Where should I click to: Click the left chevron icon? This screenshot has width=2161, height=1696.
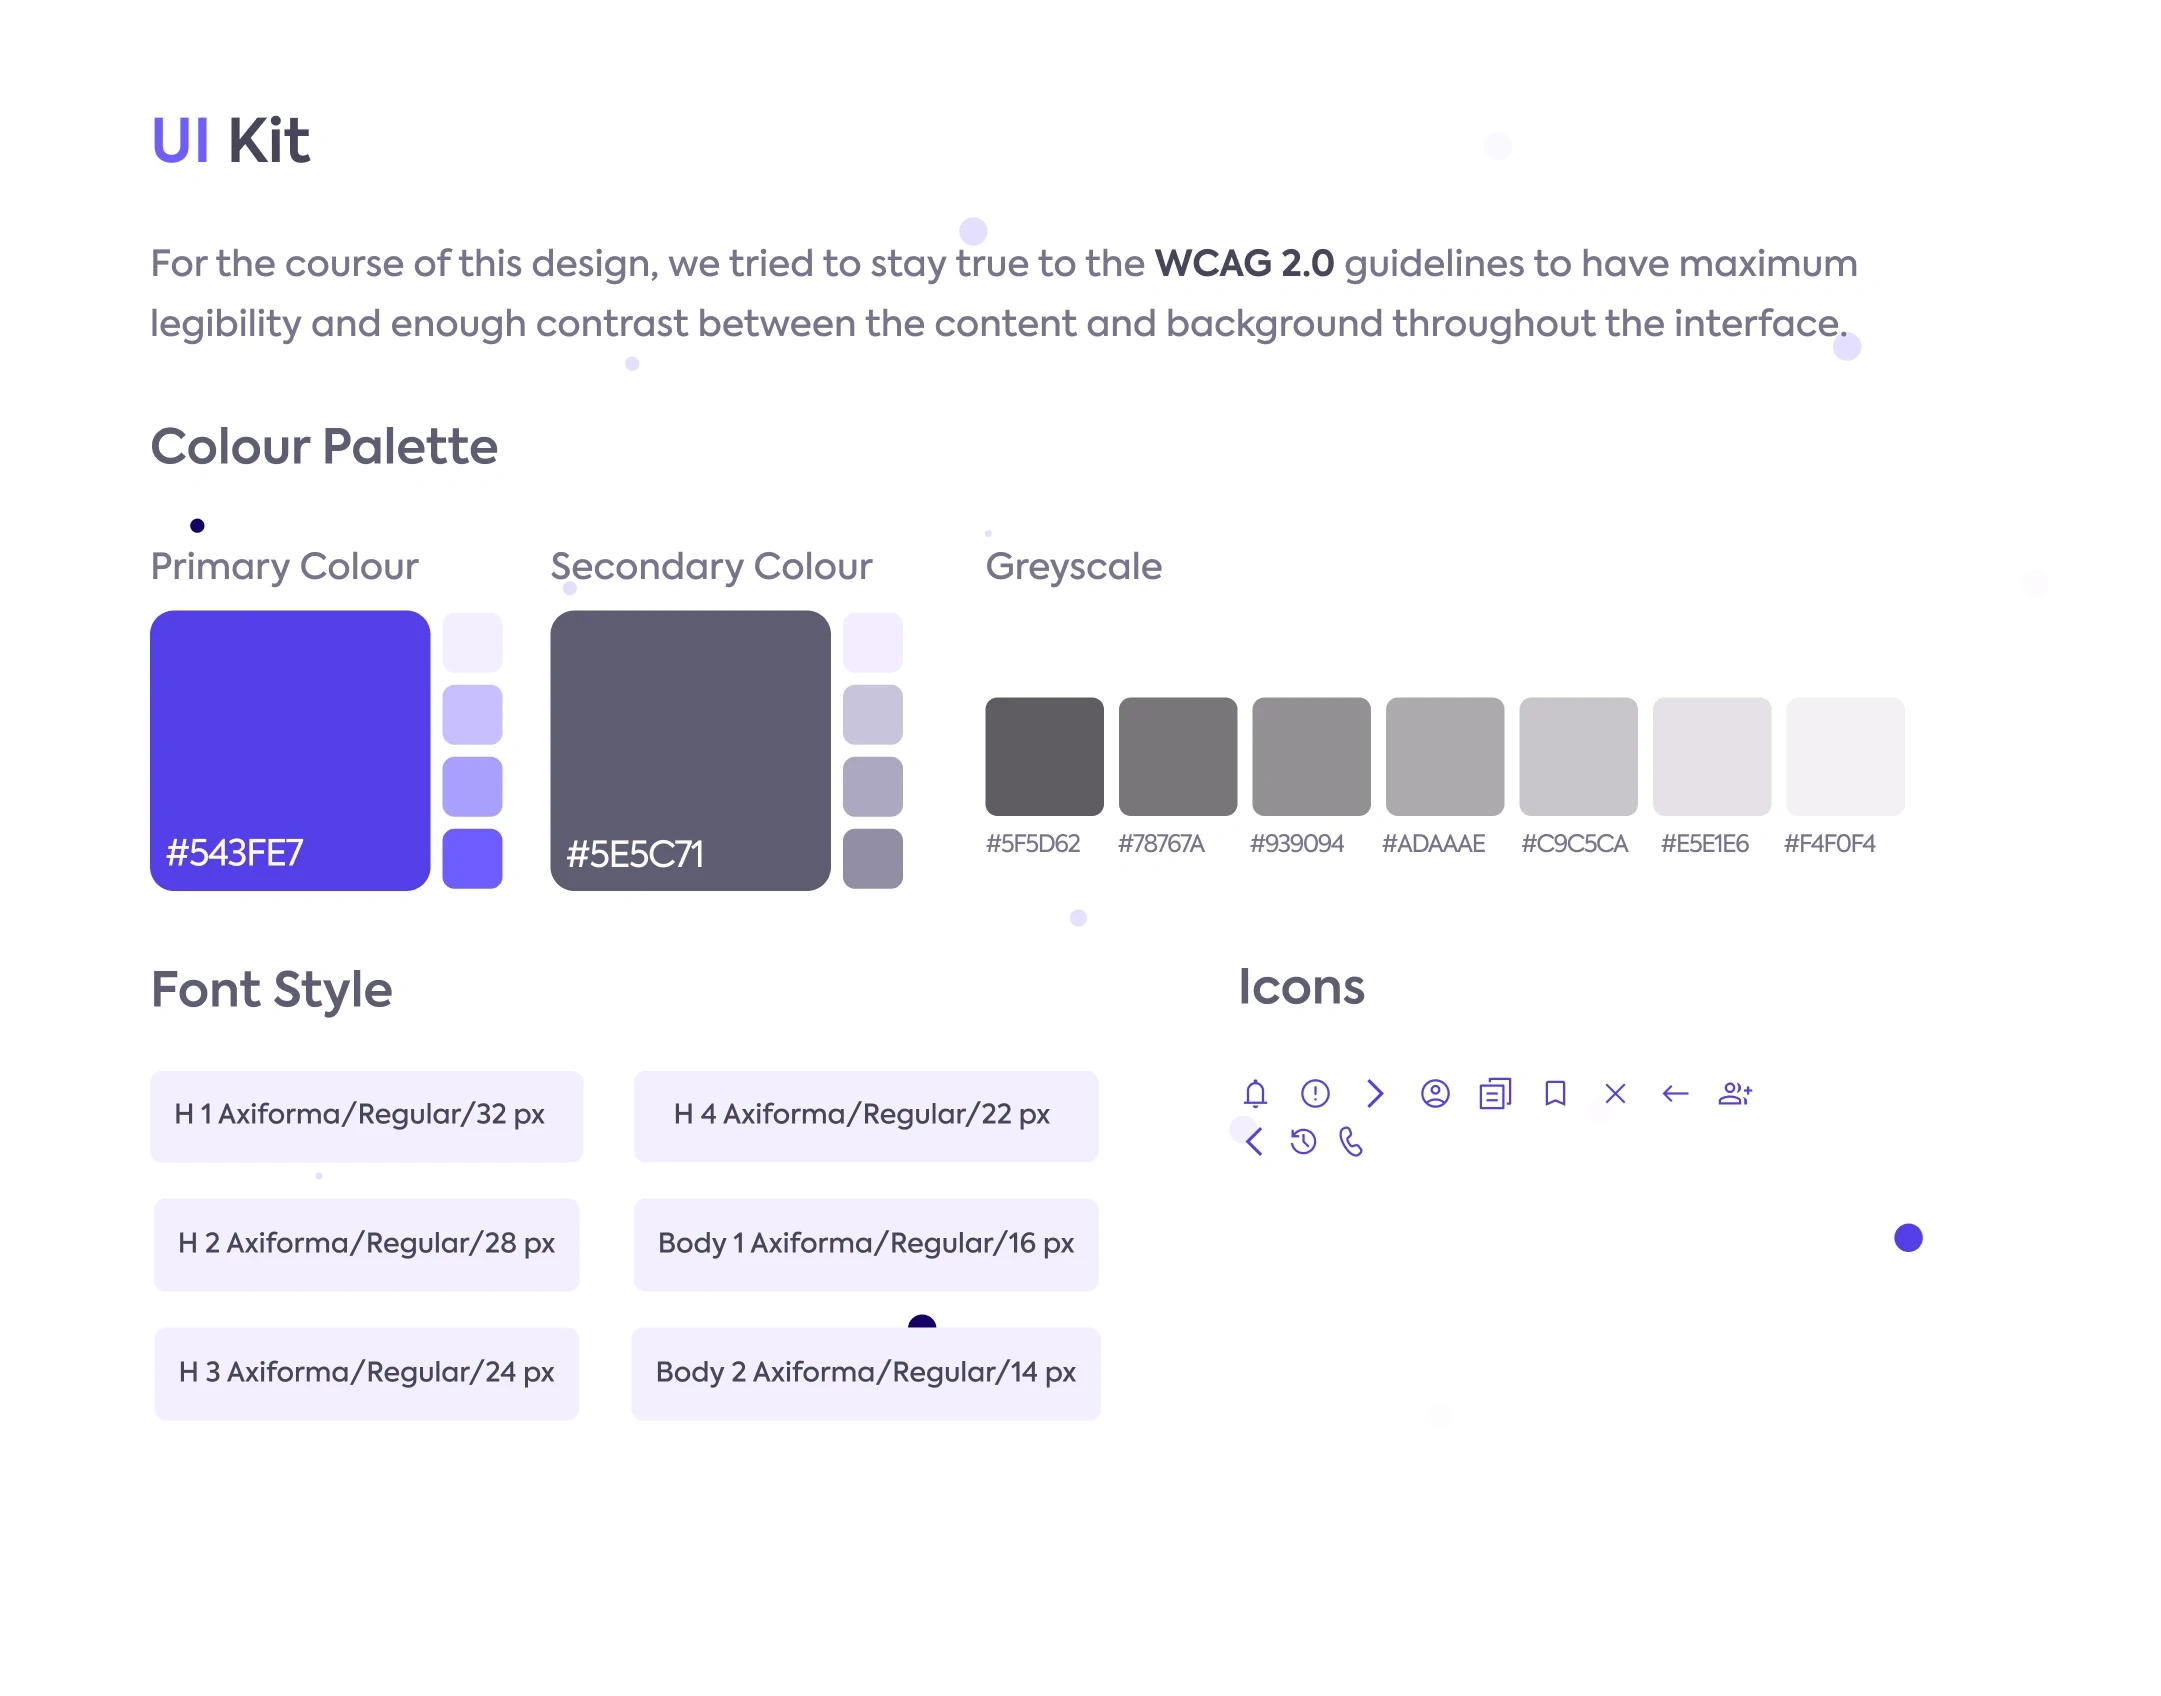[1254, 1141]
